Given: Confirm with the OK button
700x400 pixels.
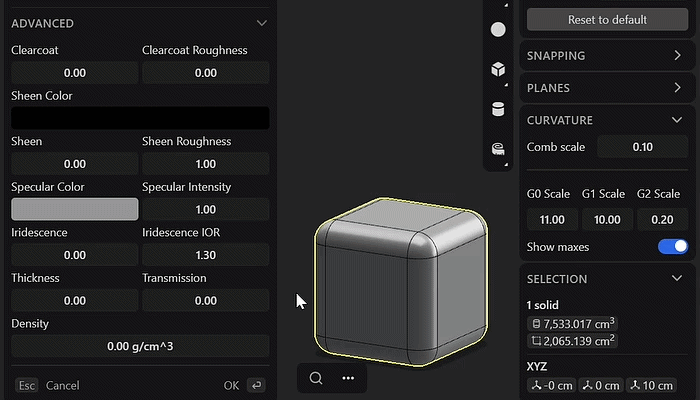Looking at the screenshot, I should (x=231, y=385).
